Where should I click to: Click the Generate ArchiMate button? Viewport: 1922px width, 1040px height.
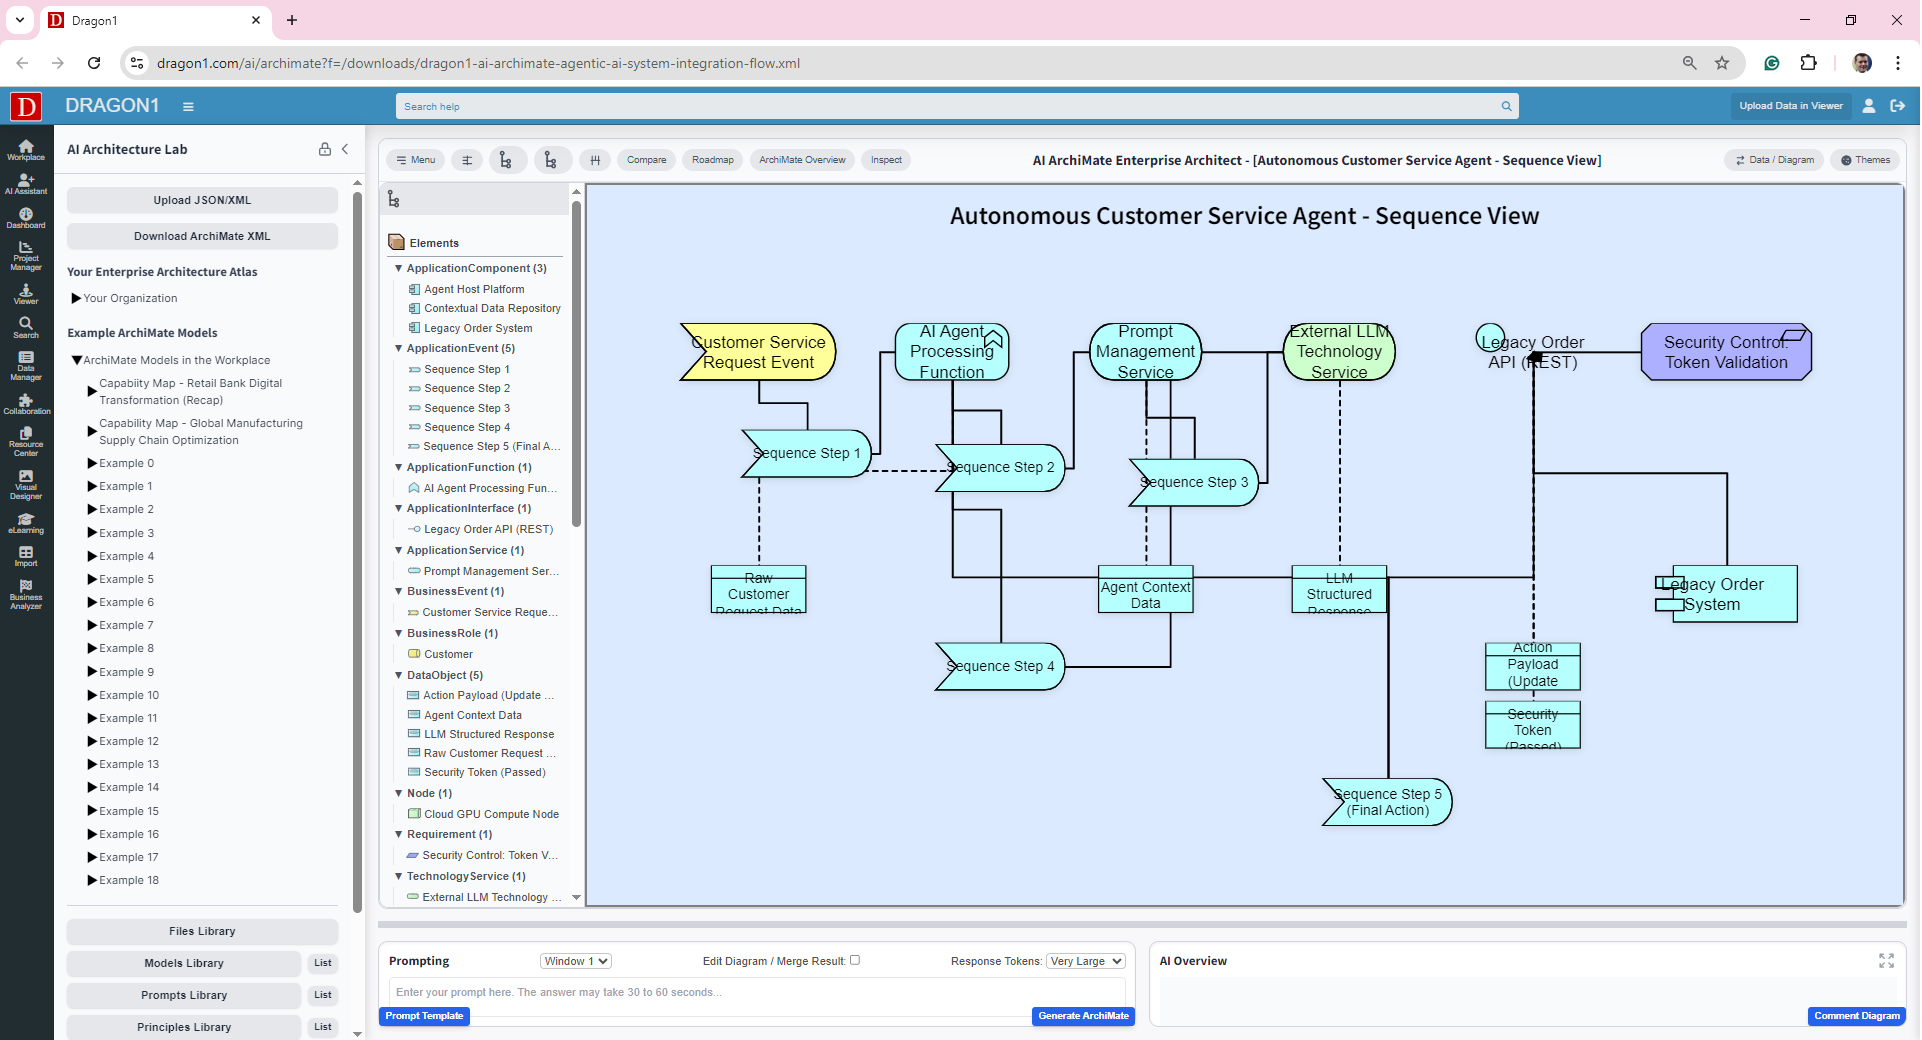pyautogui.click(x=1083, y=1016)
